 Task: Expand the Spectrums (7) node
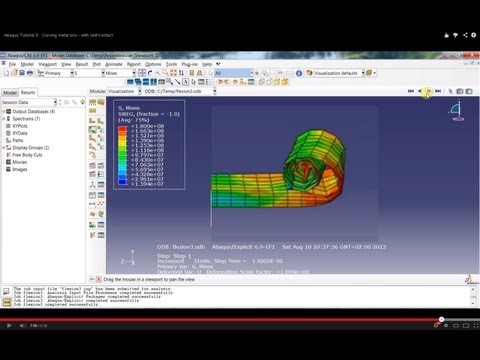[x=4, y=119]
